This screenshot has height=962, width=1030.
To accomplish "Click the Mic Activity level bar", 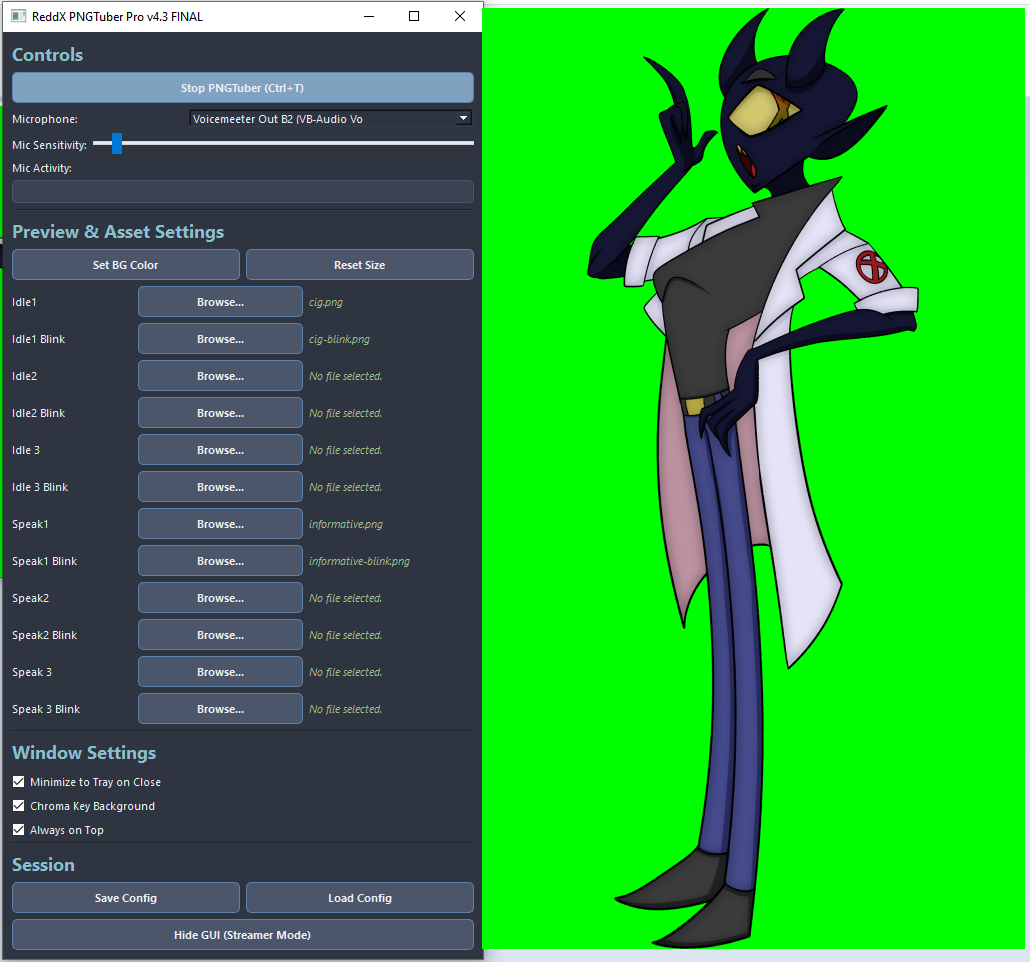I will pos(242,191).
